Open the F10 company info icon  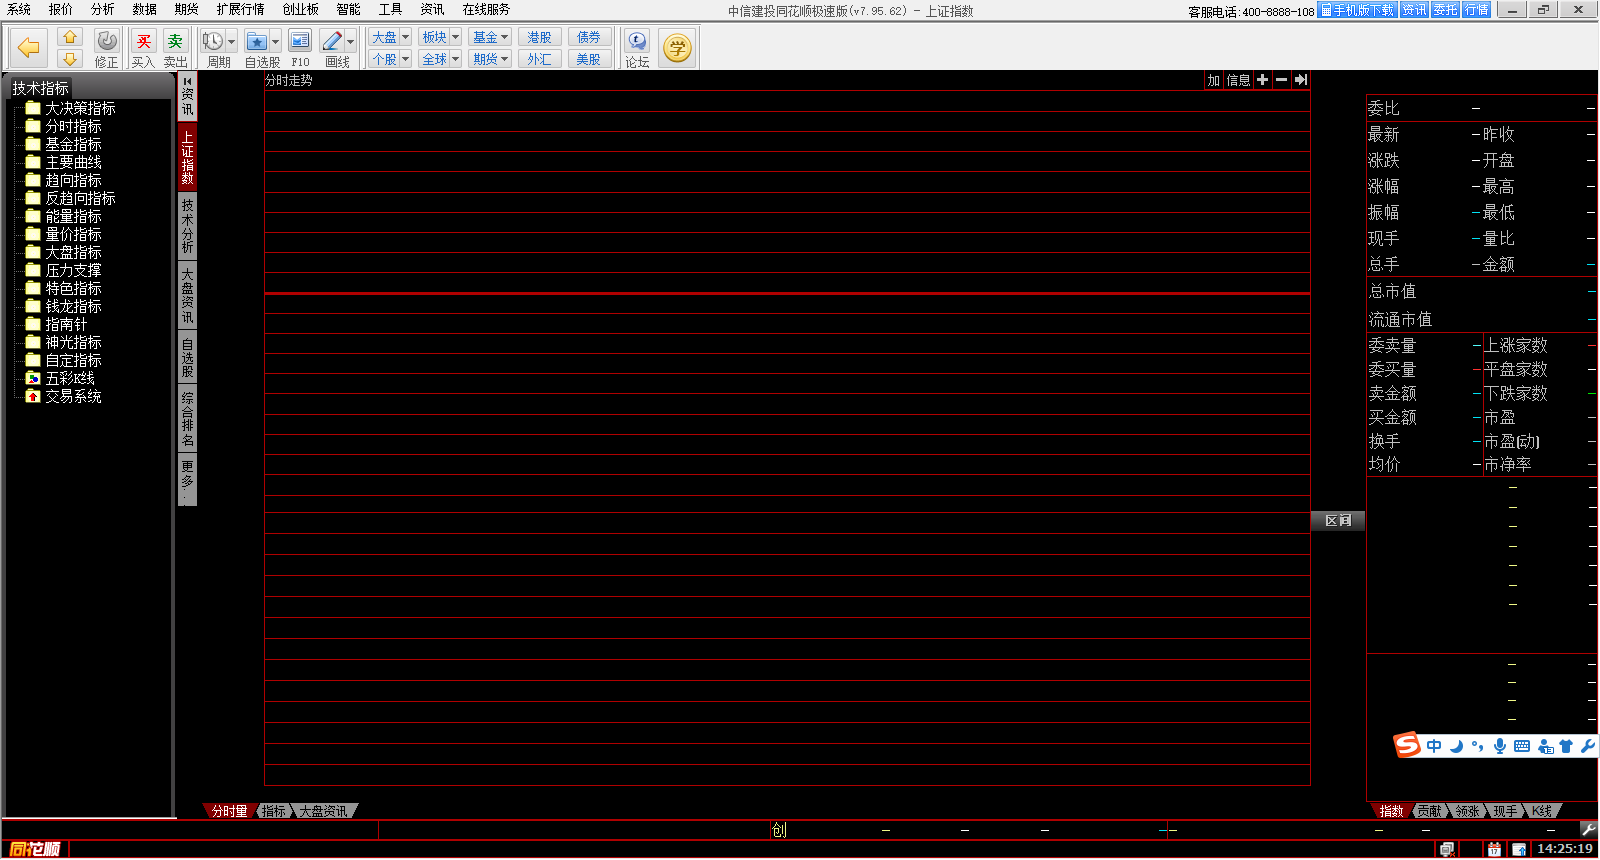[x=300, y=41]
